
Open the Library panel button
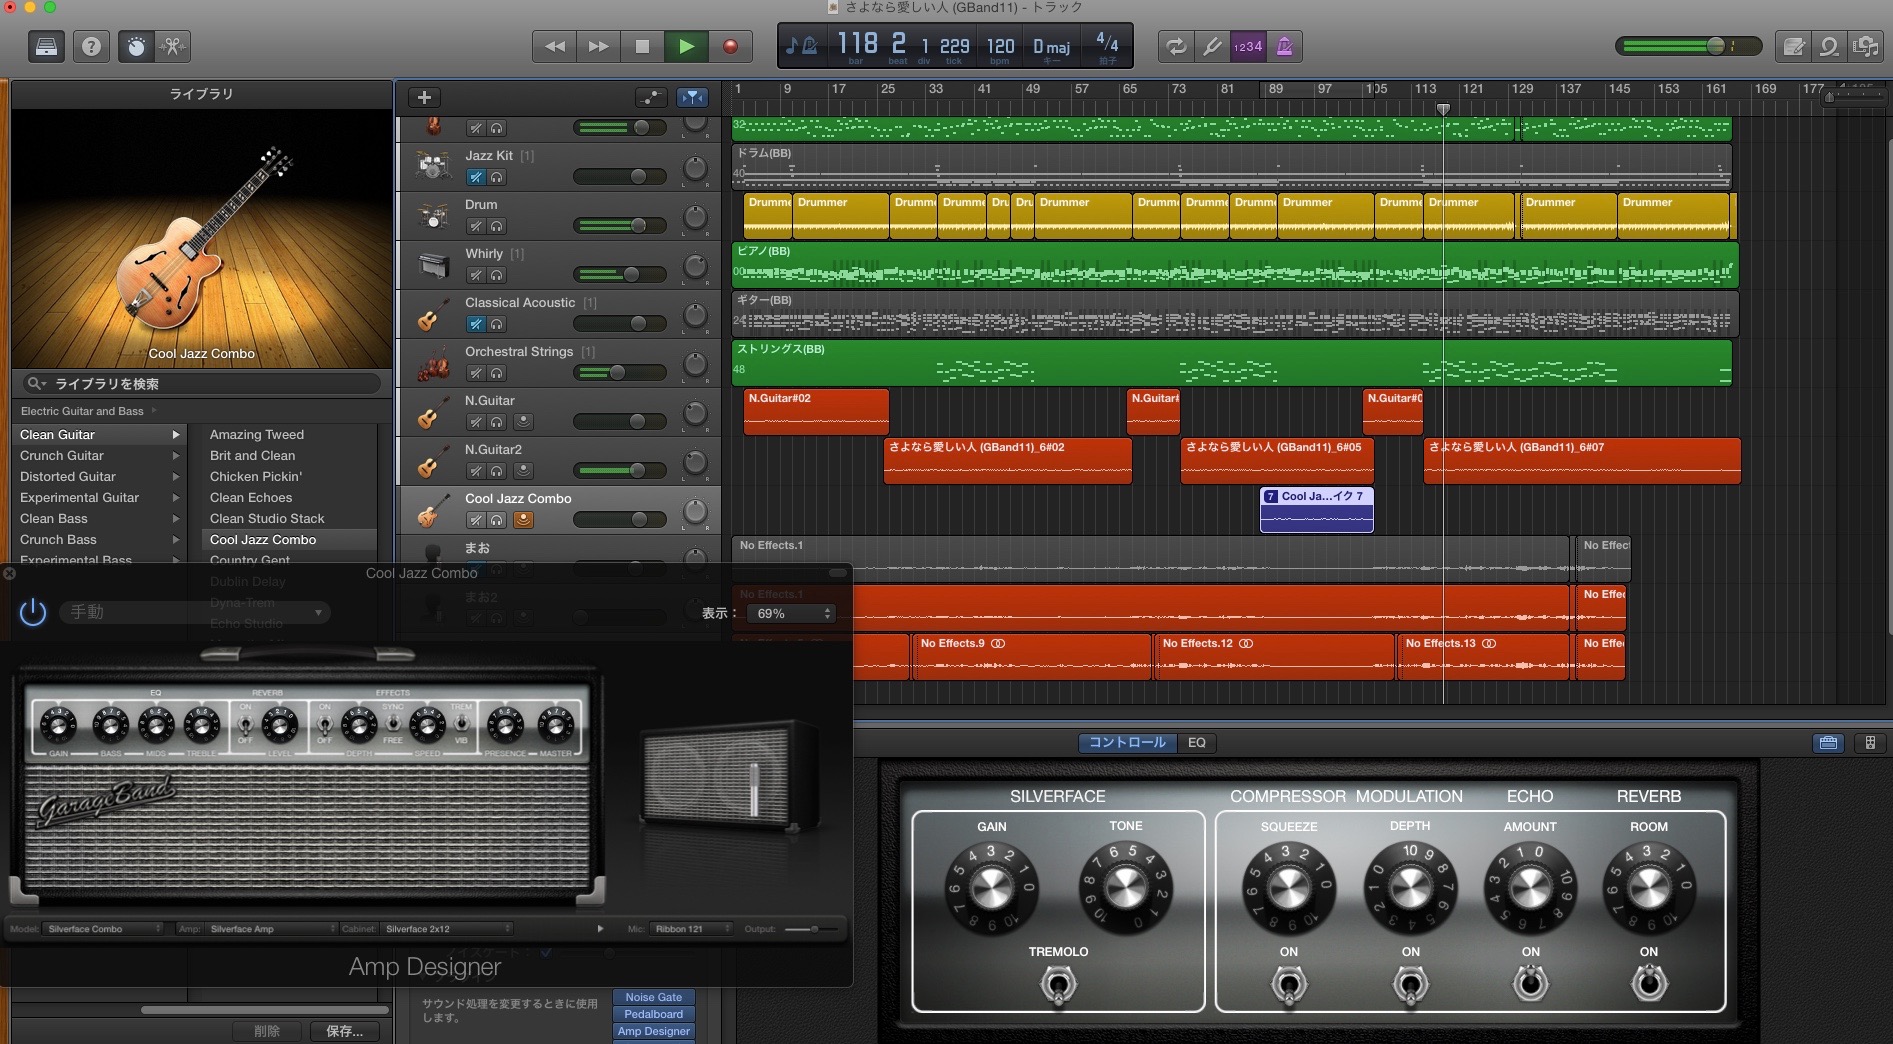click(x=46, y=46)
